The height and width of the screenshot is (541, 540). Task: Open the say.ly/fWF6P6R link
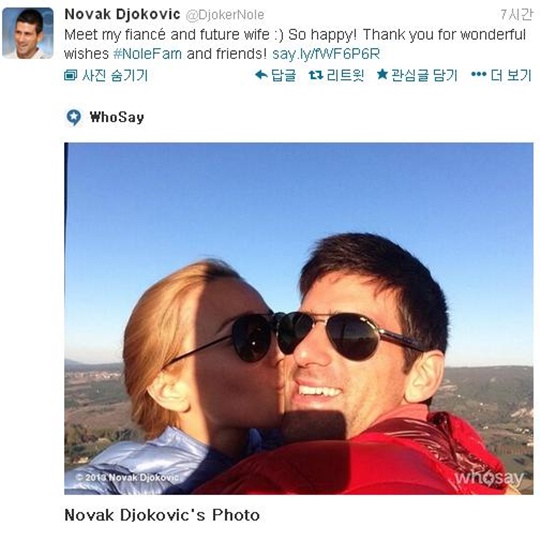pos(326,54)
